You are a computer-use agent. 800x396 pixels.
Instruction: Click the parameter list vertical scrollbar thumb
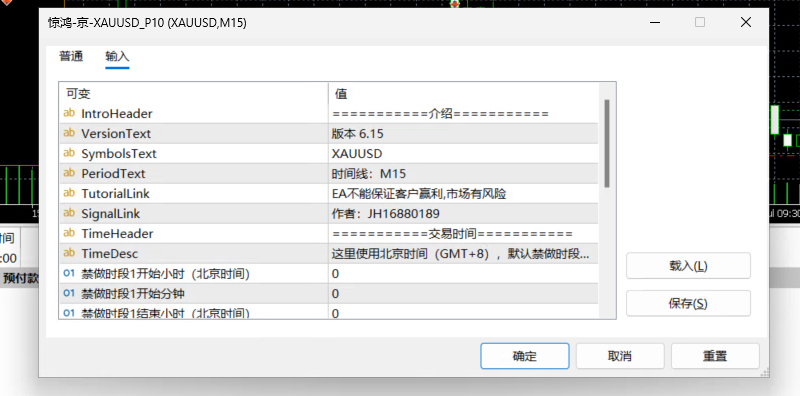pyautogui.click(x=607, y=143)
